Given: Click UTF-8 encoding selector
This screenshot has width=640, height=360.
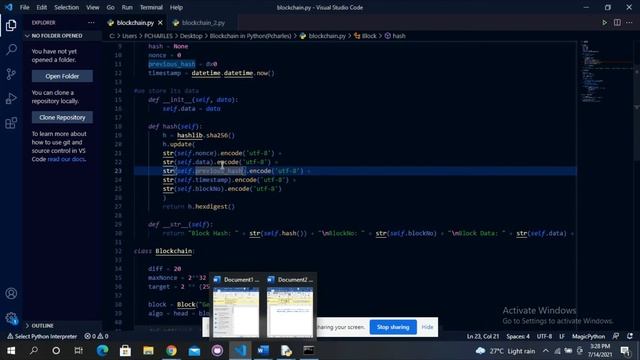Looking at the screenshot, I should [544, 336].
